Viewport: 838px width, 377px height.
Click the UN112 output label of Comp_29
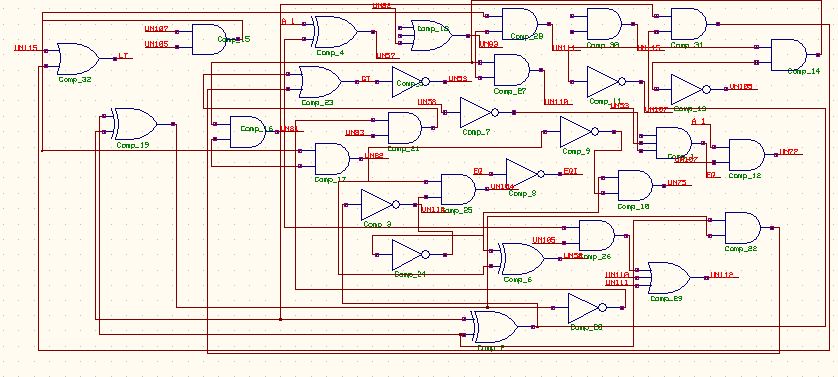(x=721, y=275)
